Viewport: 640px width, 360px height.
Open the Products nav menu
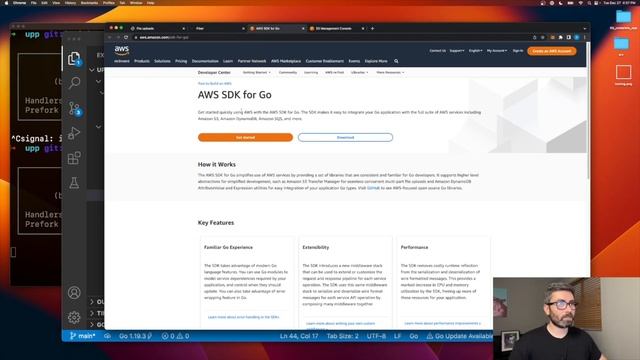coord(142,61)
